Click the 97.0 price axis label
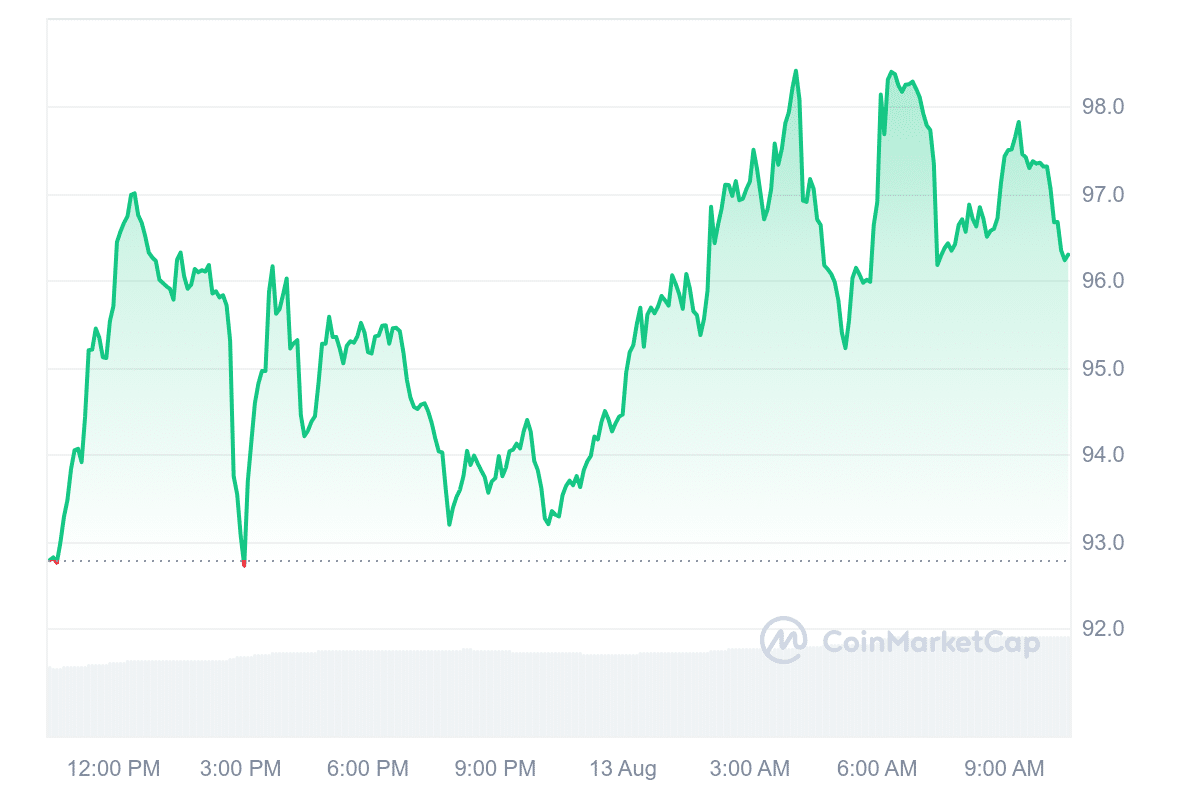 click(1103, 194)
